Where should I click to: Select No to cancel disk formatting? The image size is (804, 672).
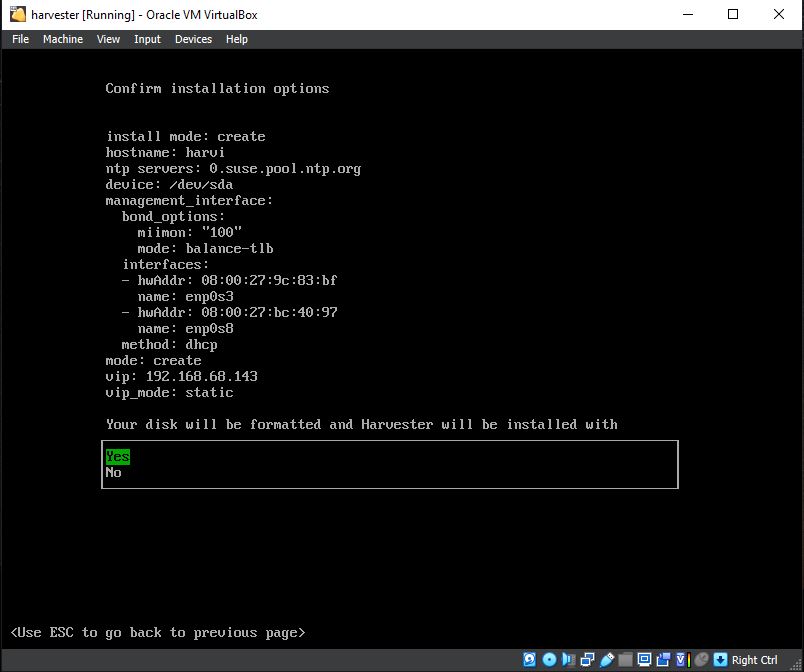(115, 472)
